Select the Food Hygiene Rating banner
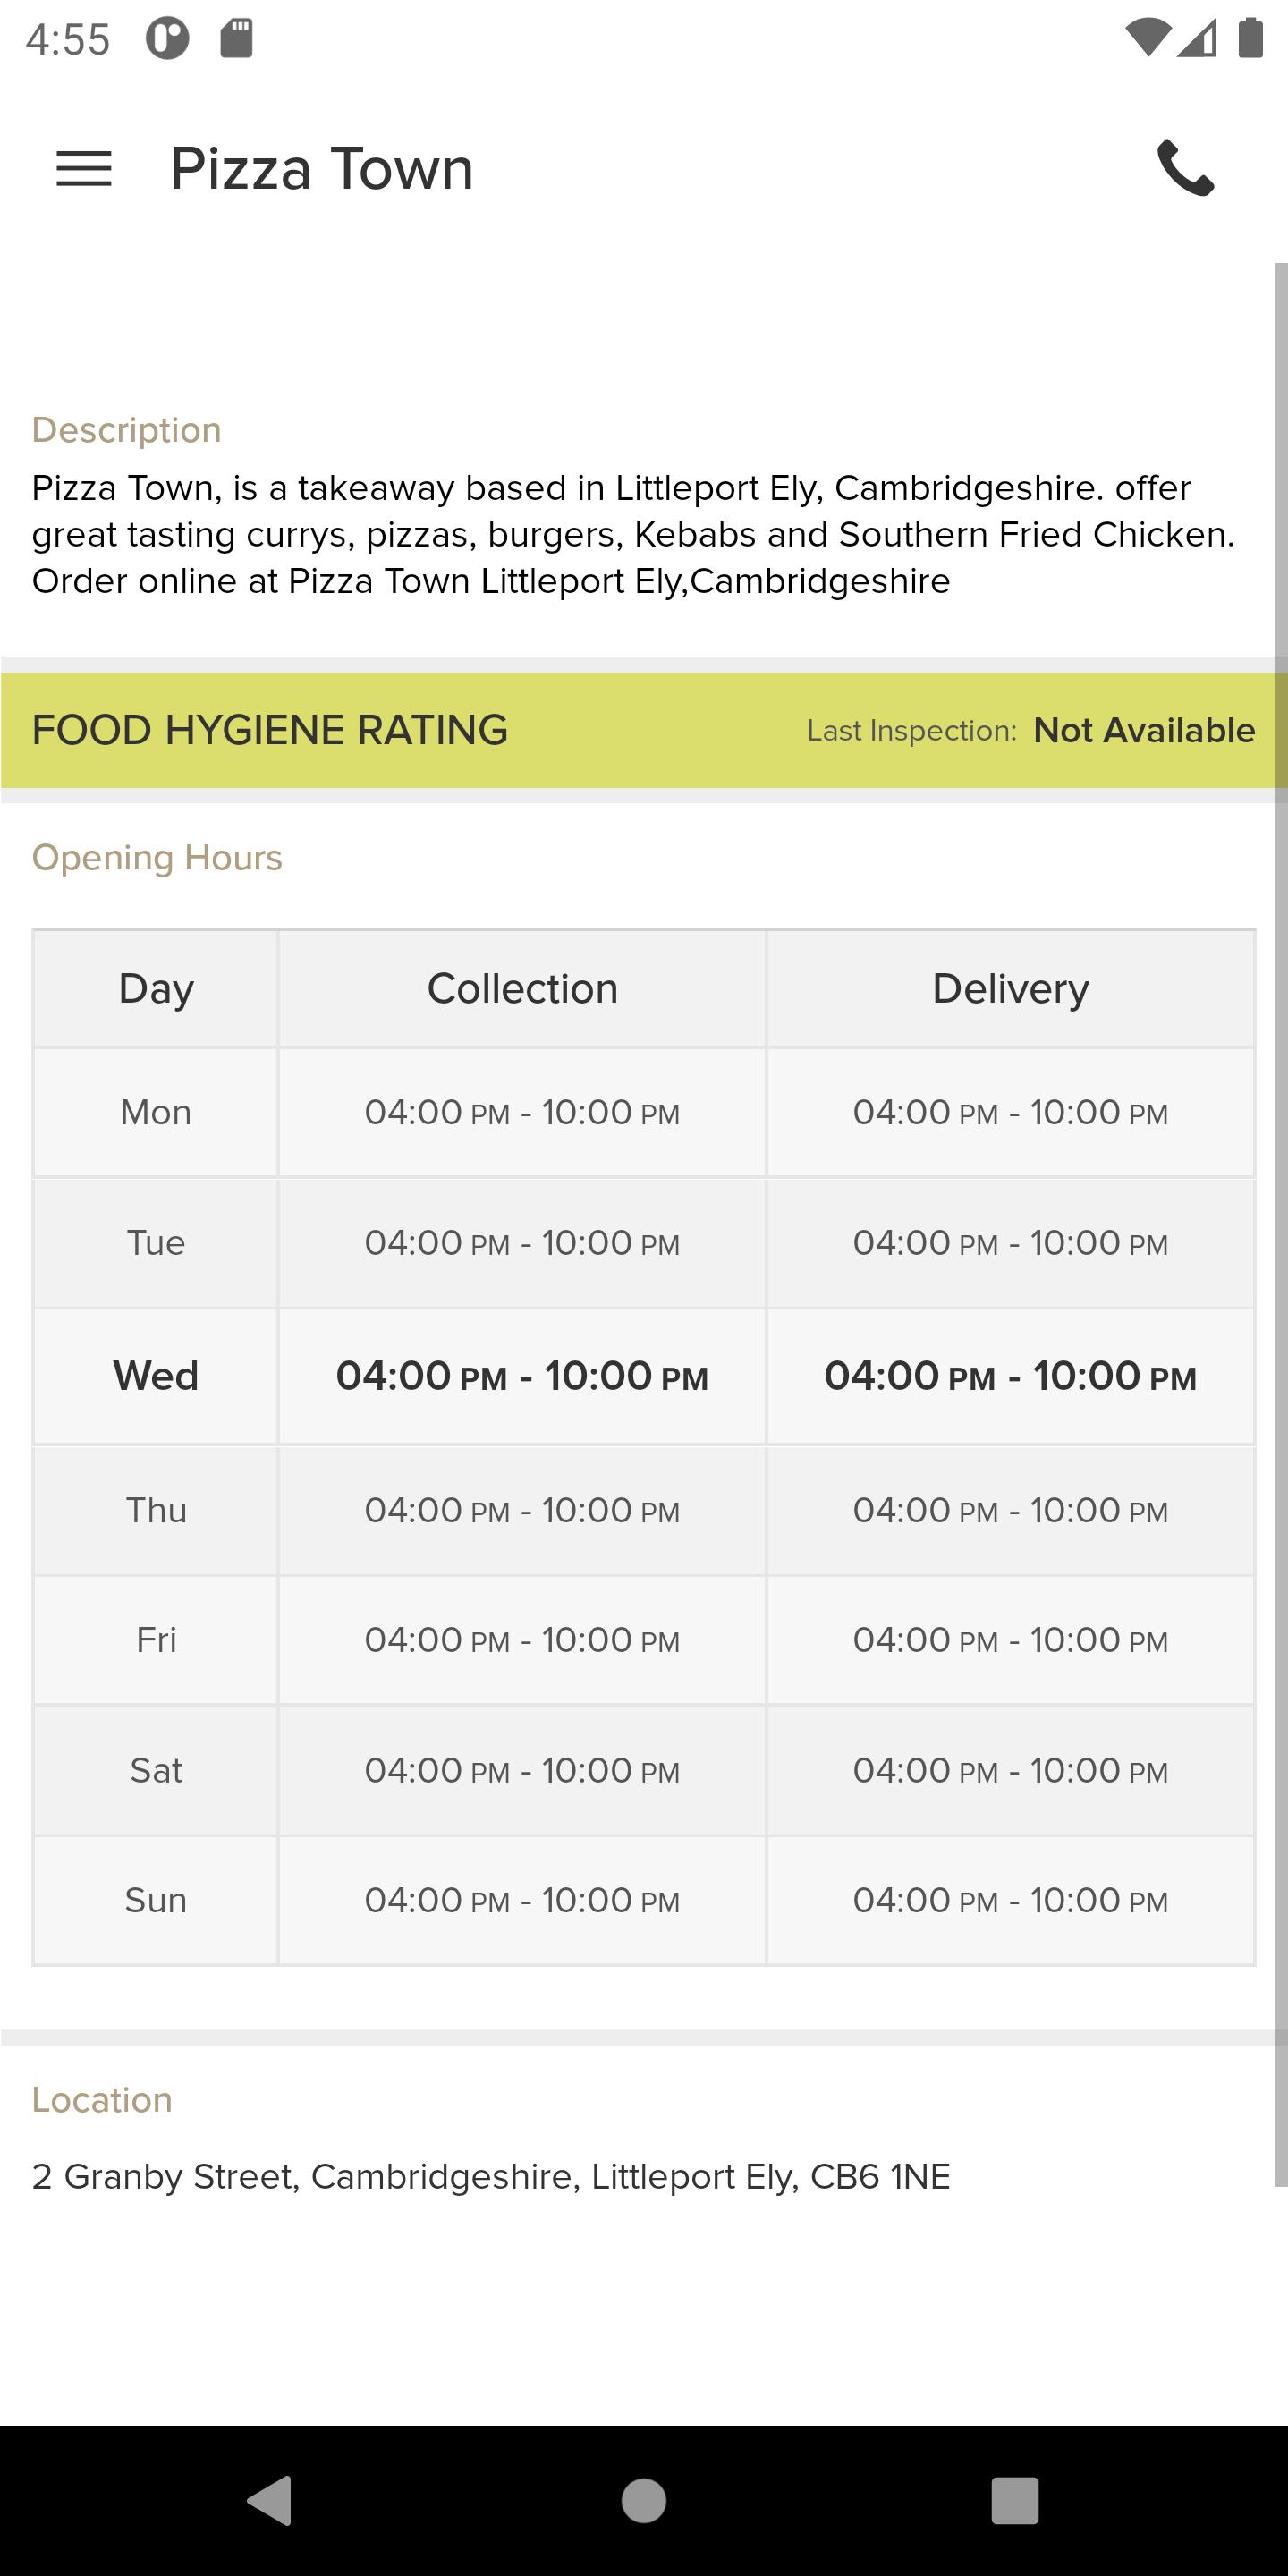This screenshot has width=1288, height=2576. [x=643, y=730]
